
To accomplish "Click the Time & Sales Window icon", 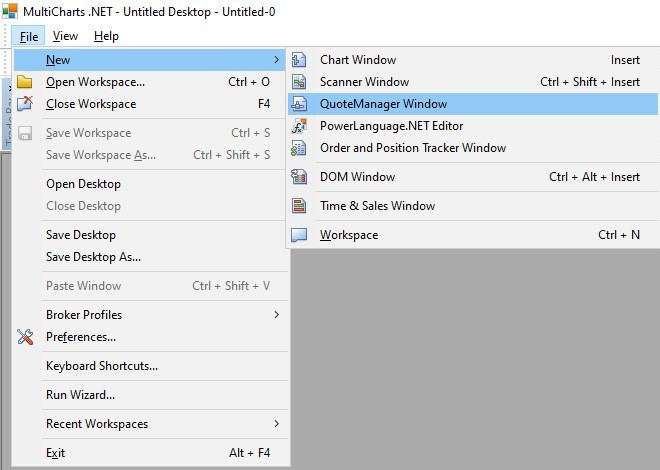I will (299, 206).
